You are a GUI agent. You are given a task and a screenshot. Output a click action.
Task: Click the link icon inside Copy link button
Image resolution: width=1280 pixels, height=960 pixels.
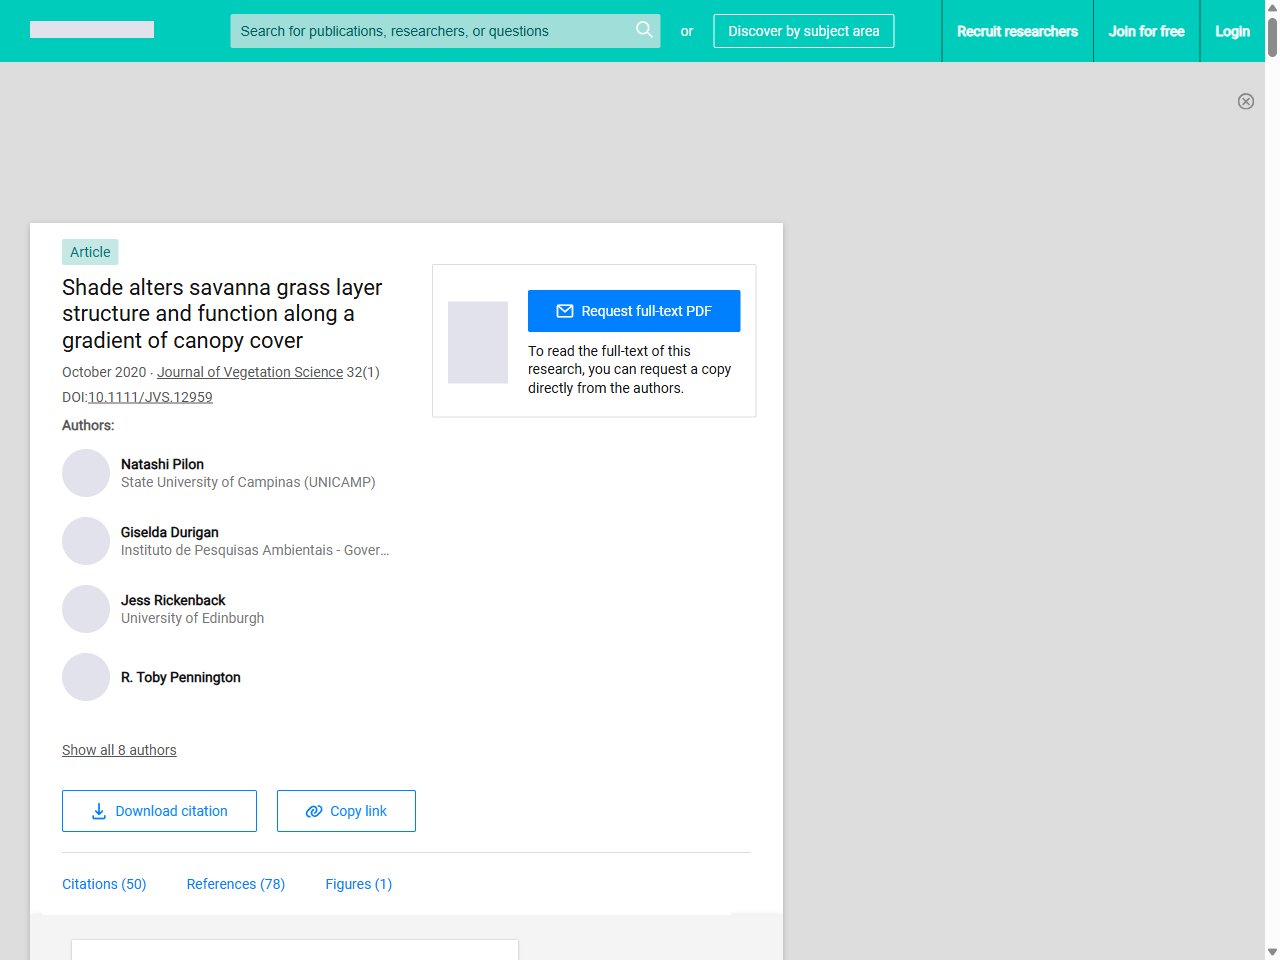pyautogui.click(x=313, y=811)
